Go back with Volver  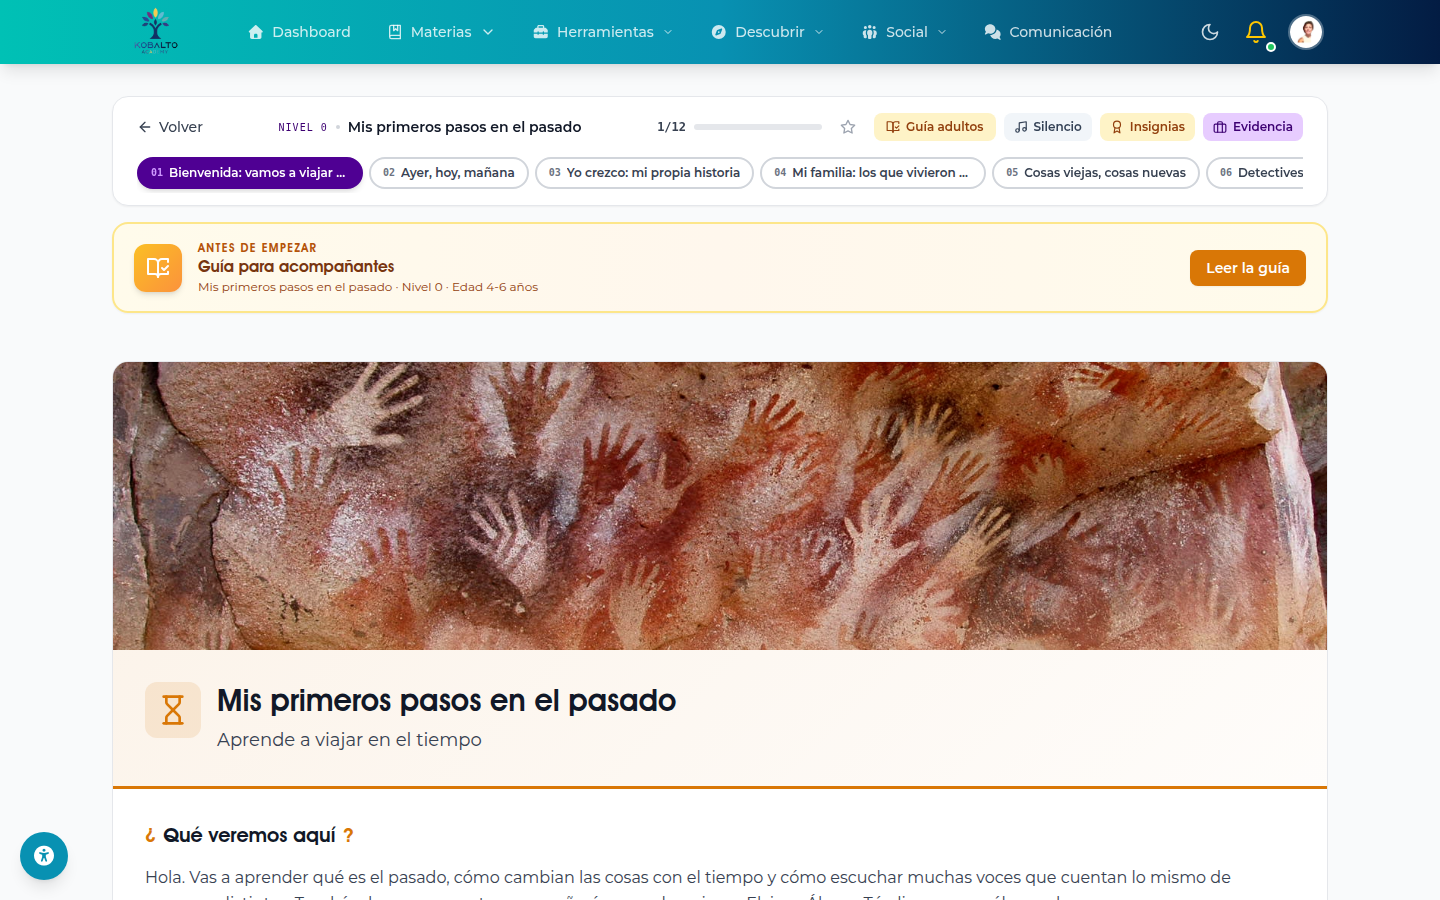170,127
